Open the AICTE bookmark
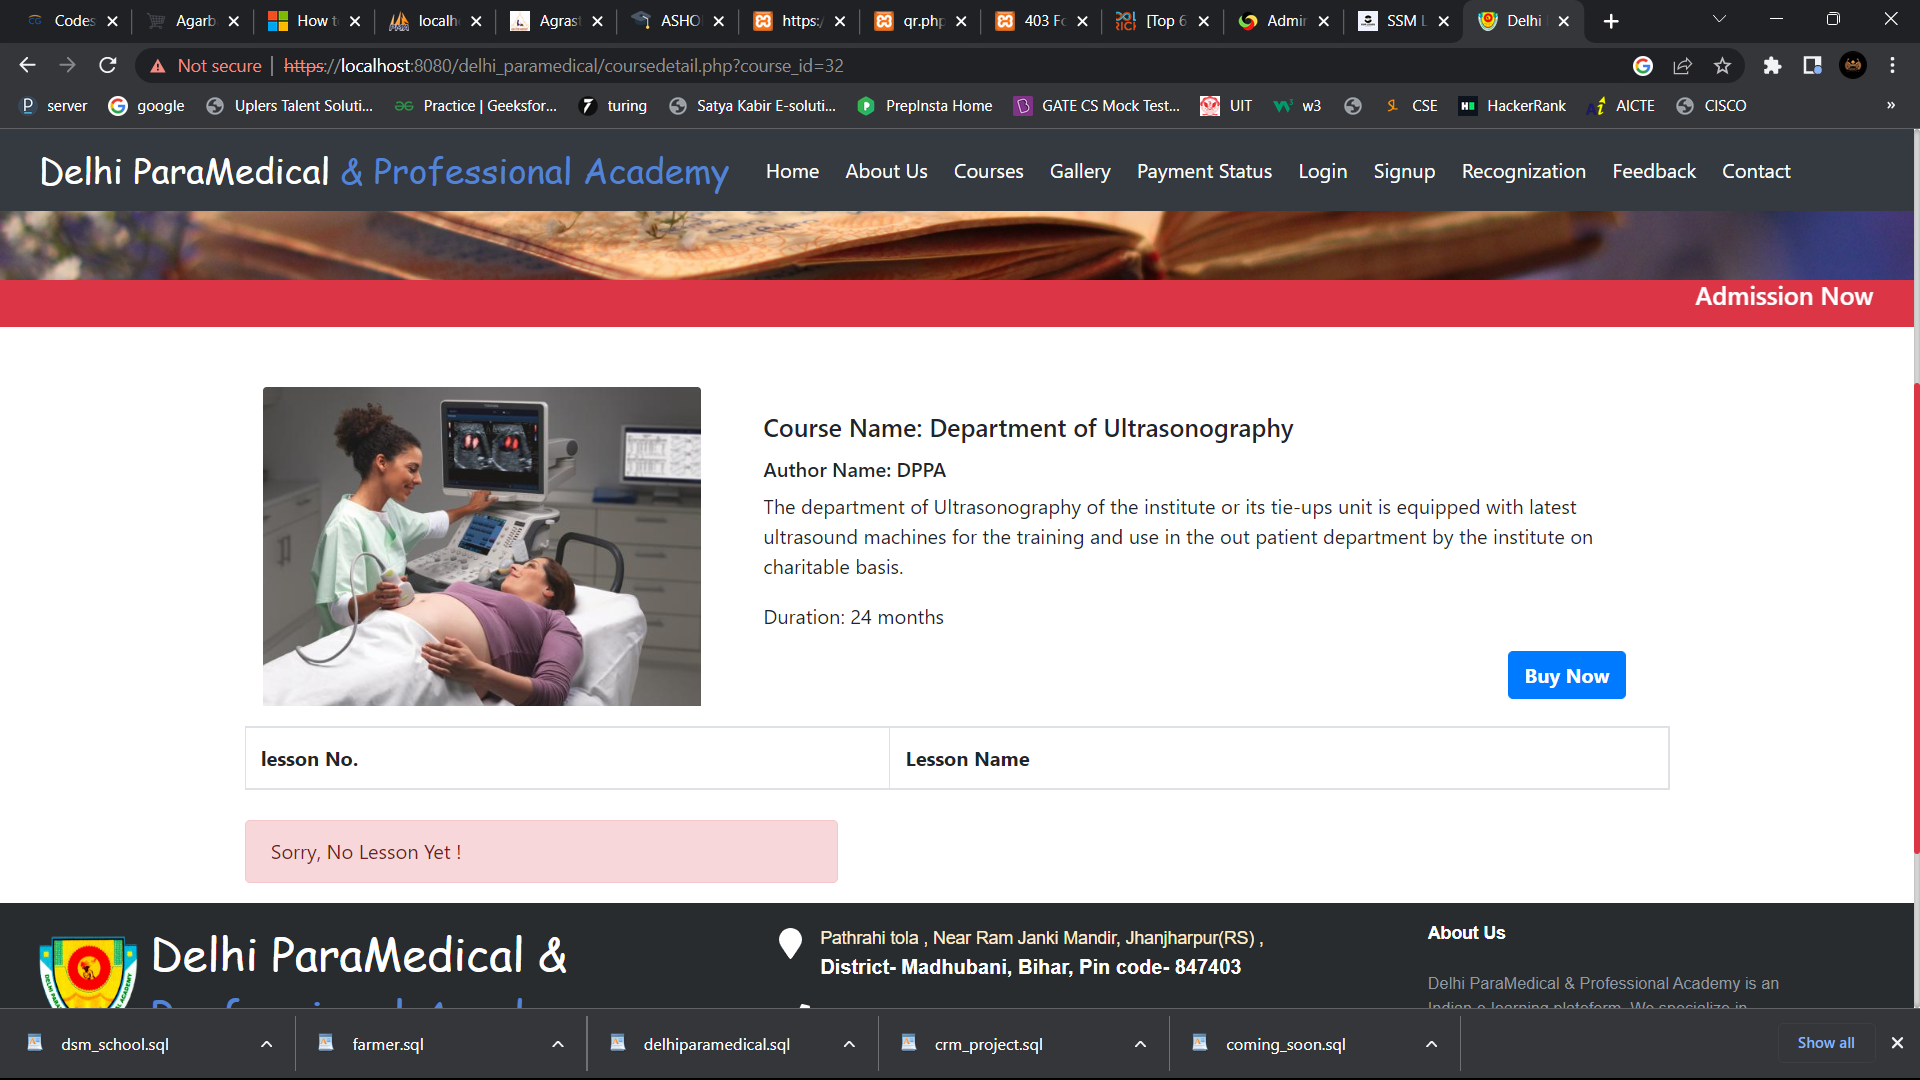Screen dimensions: 1920x1080 click(1621, 105)
